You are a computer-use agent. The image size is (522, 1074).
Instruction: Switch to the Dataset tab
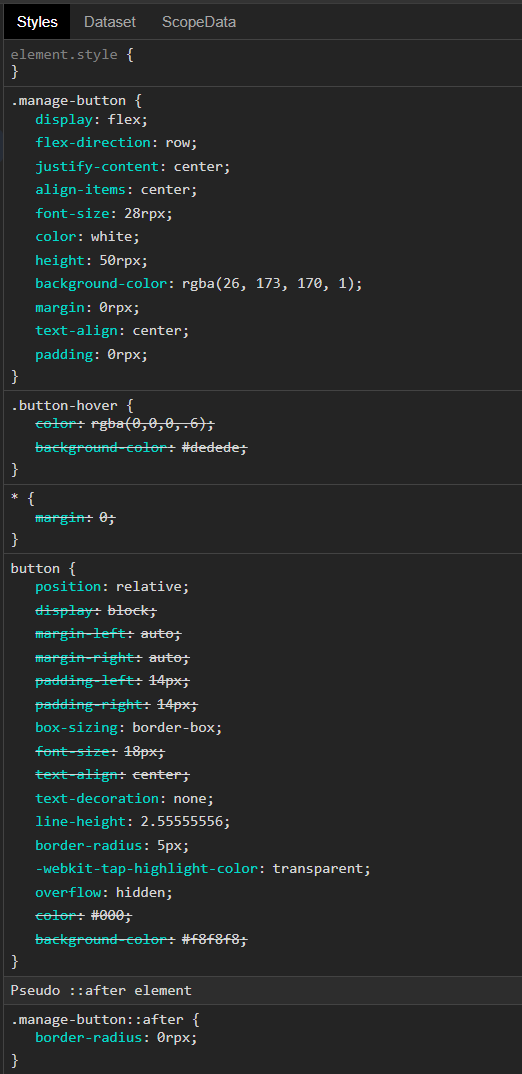(110, 22)
